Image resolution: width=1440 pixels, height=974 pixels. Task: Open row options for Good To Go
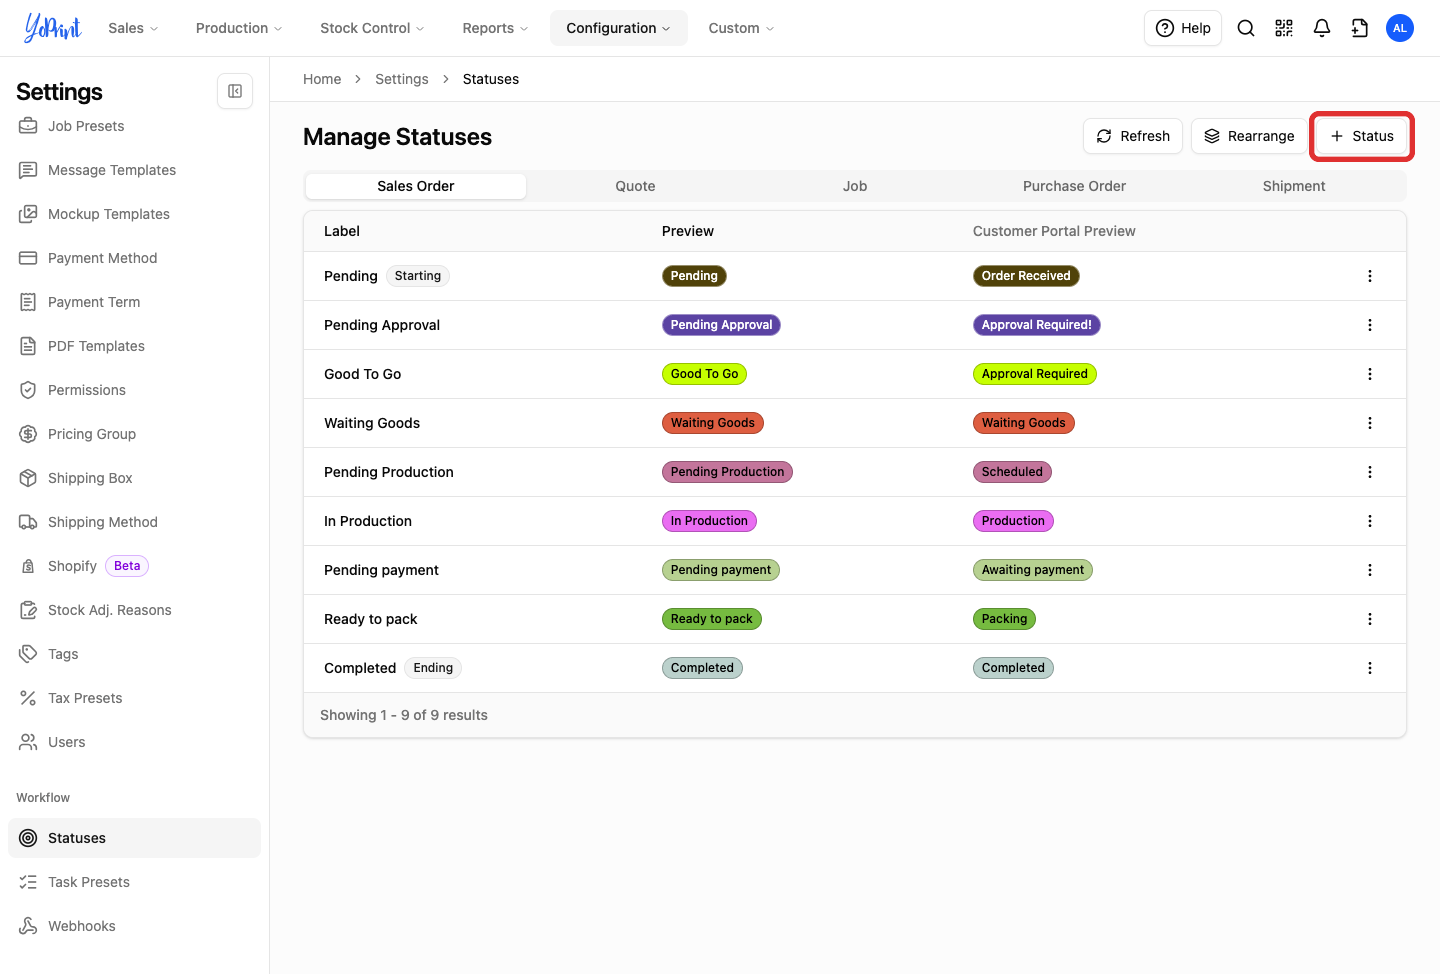(1370, 374)
